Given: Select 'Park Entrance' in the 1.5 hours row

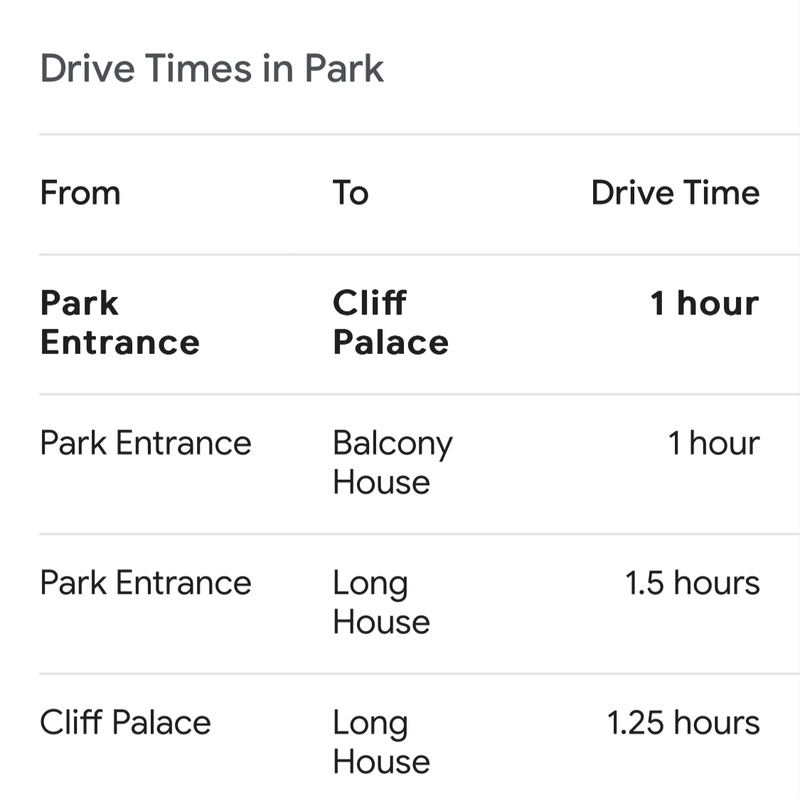Looking at the screenshot, I should point(146,583).
